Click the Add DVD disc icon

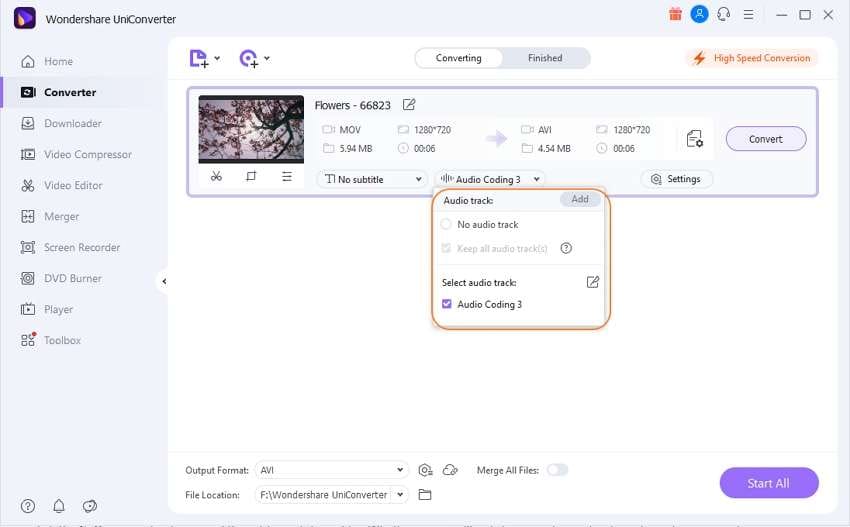(248, 59)
